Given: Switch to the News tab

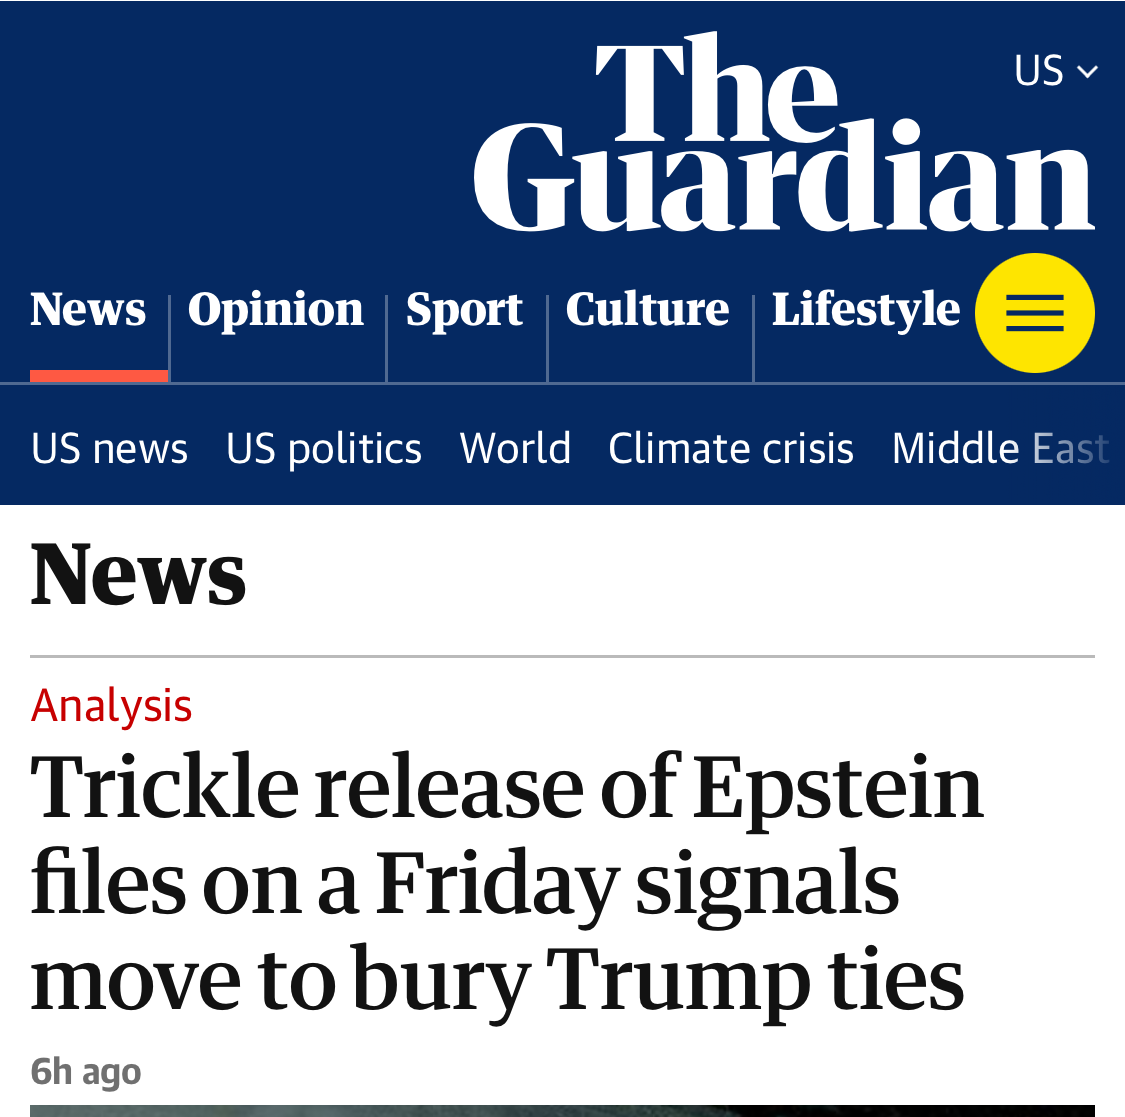Looking at the screenshot, I should (x=88, y=309).
